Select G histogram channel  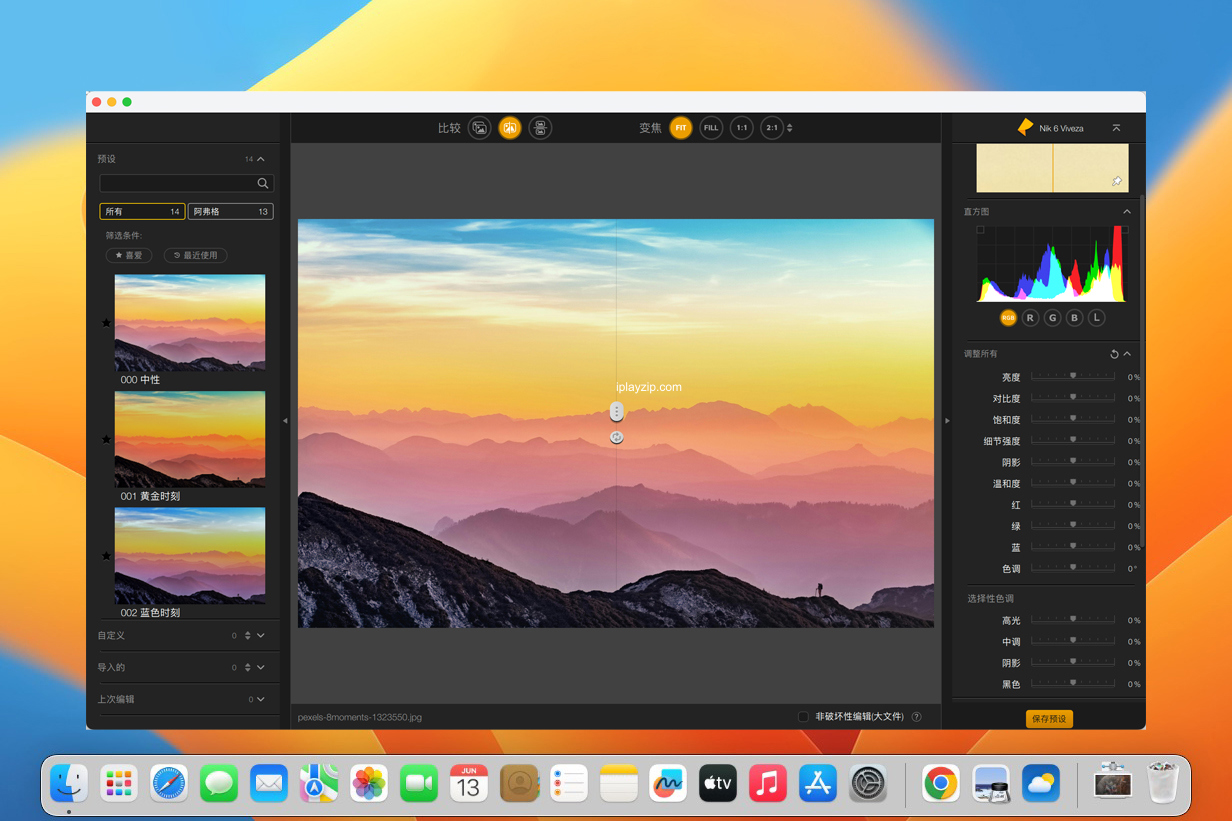point(1052,318)
